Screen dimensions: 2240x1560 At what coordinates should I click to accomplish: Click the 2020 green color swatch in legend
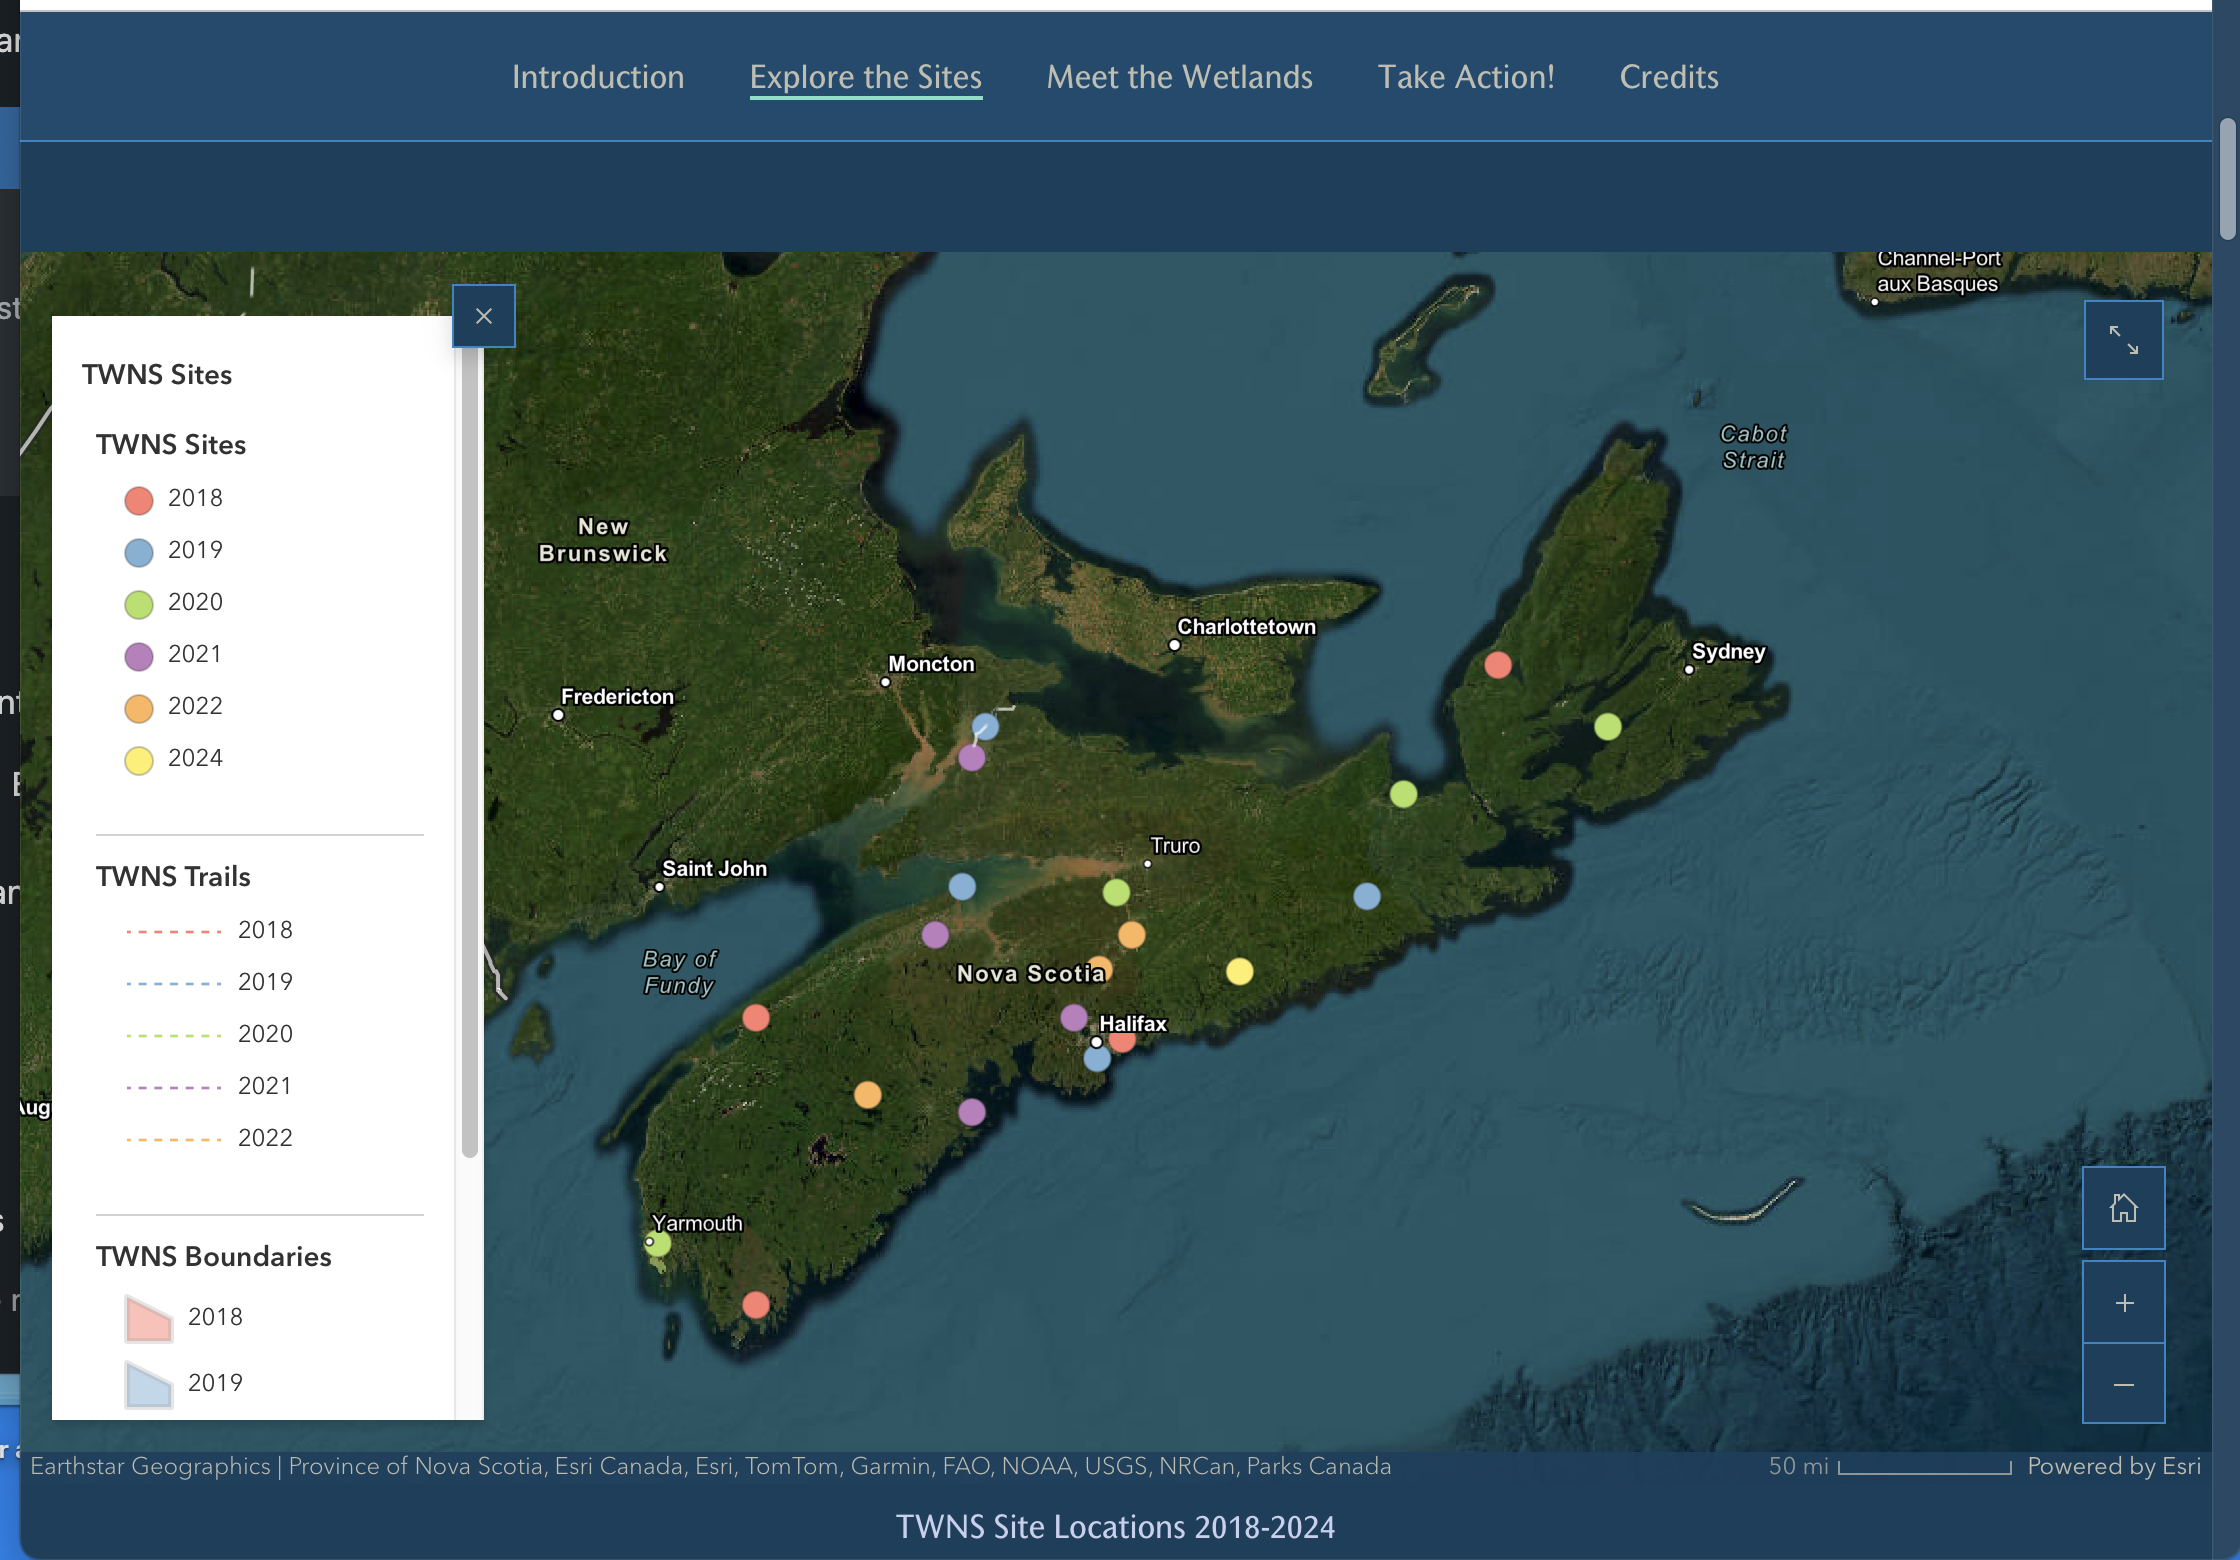139,603
